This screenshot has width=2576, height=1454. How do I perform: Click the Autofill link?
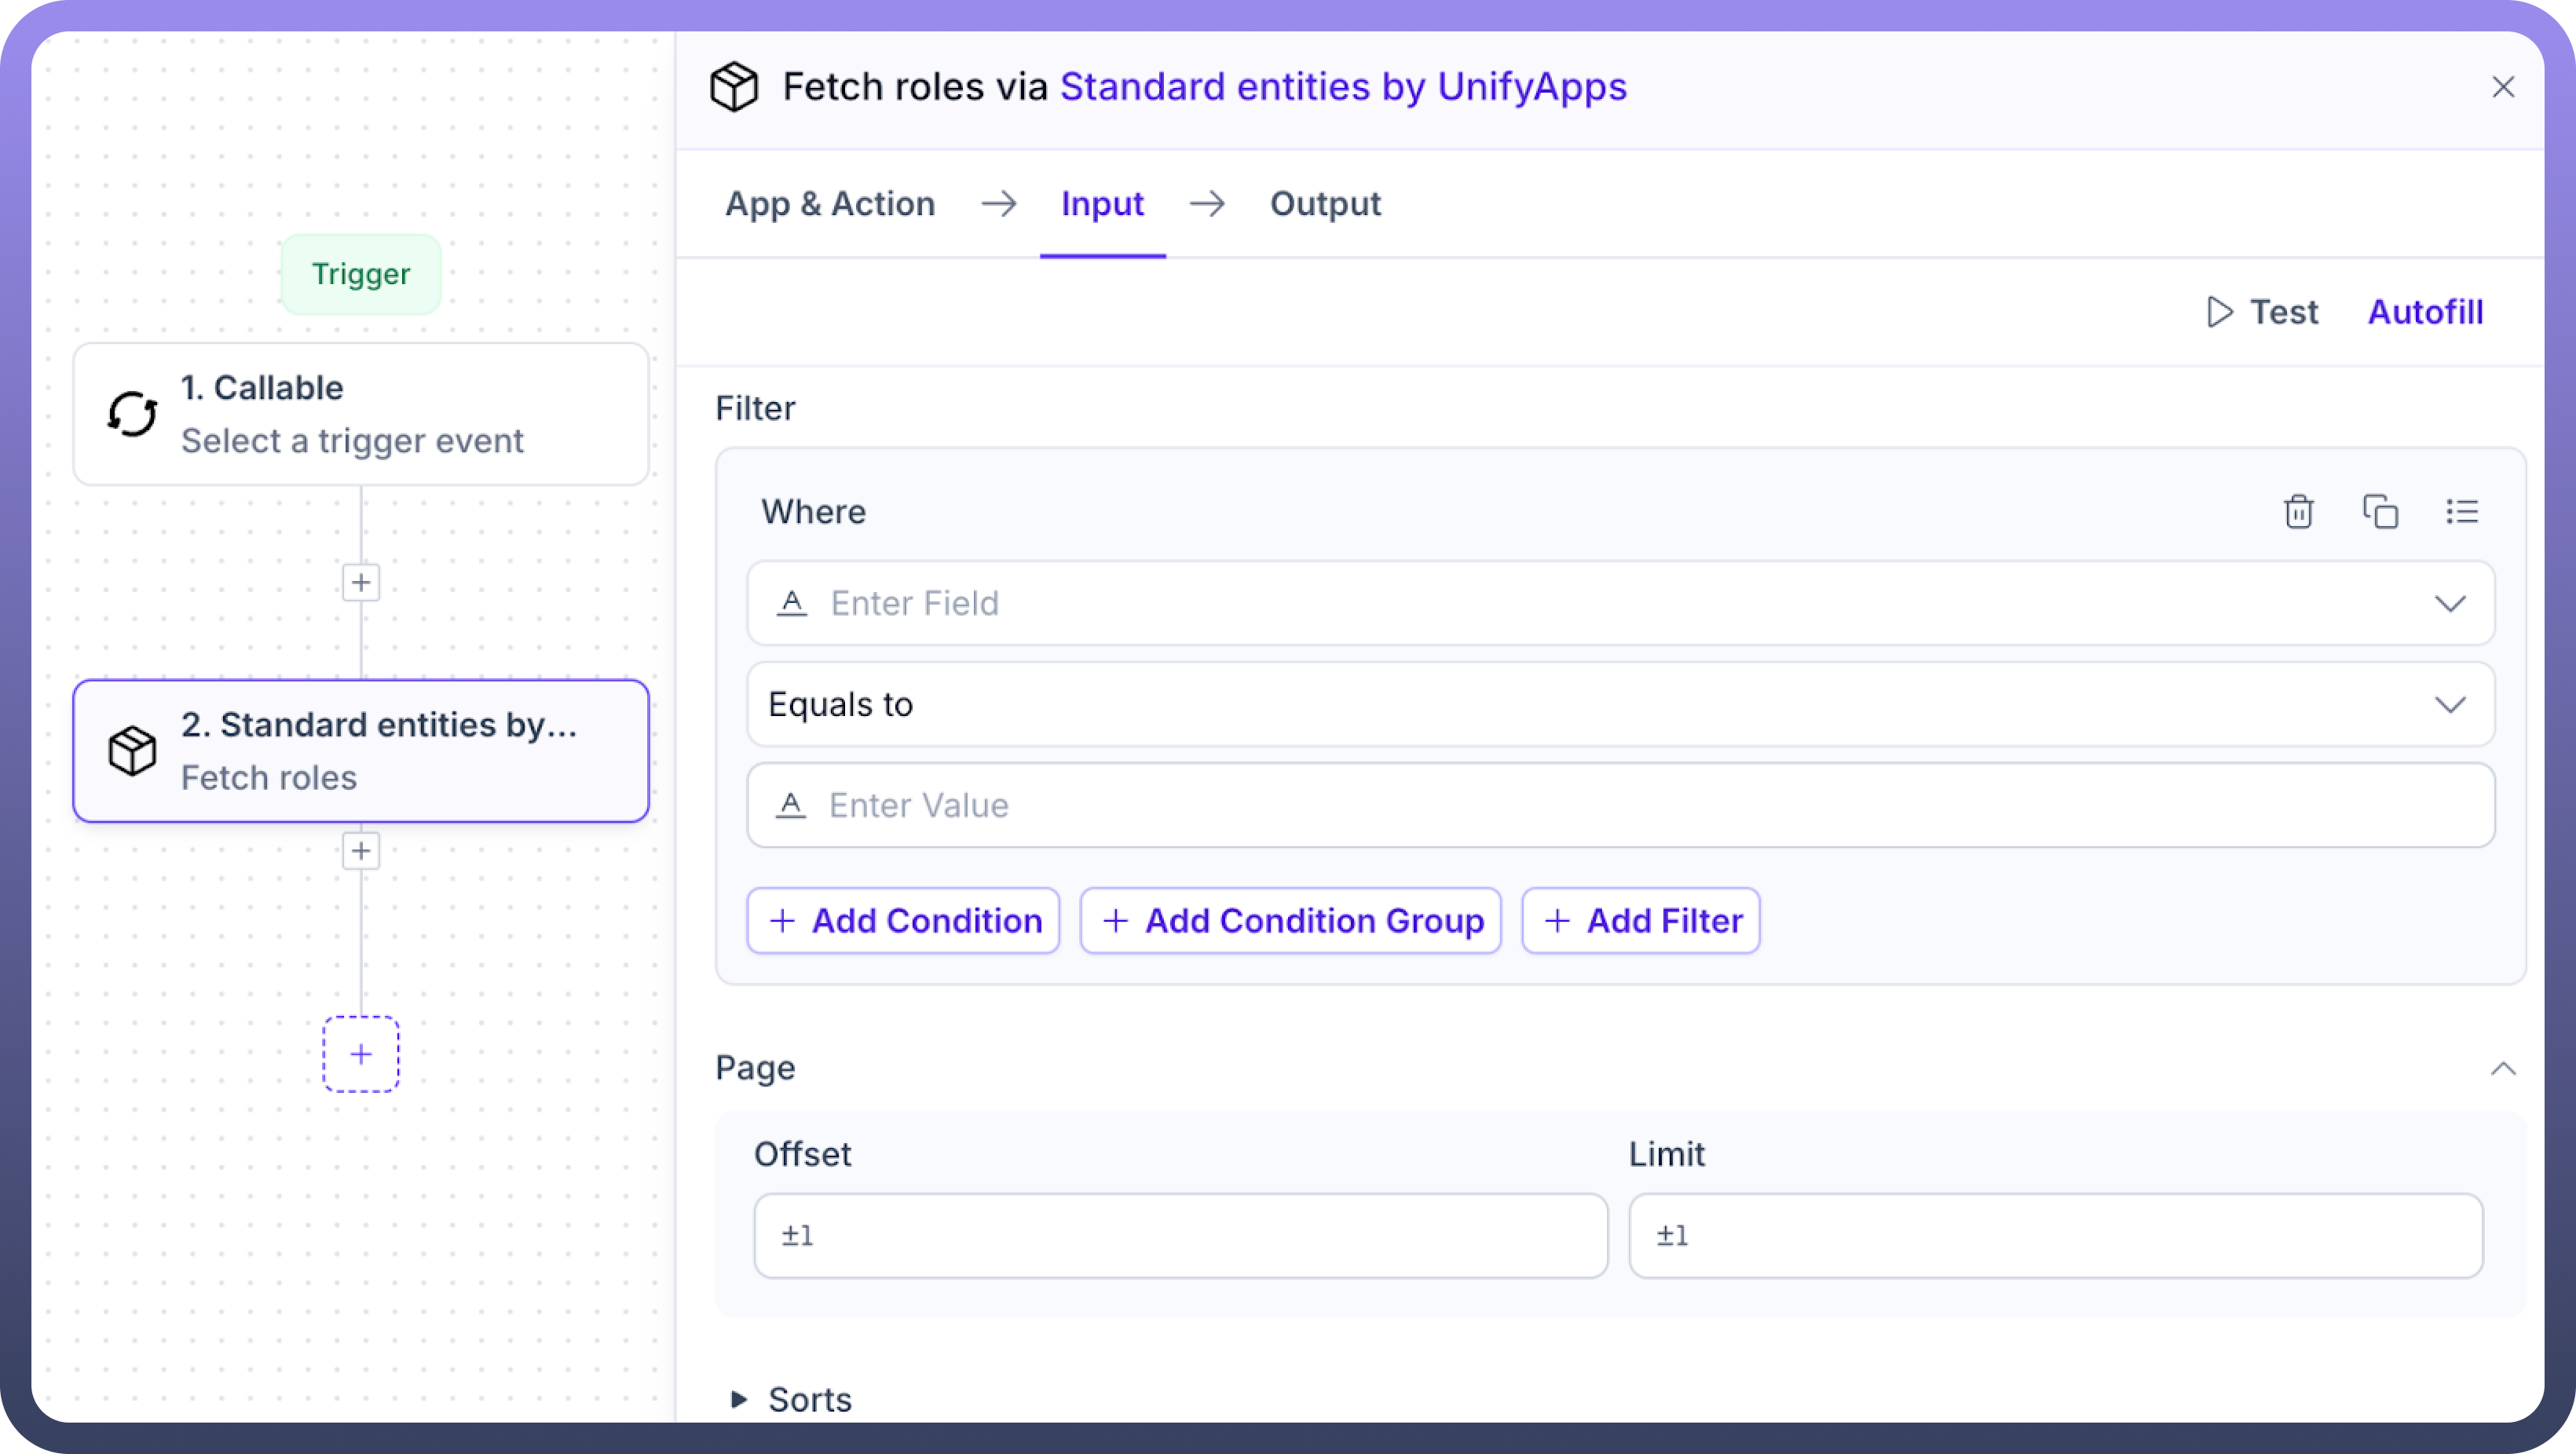(2425, 312)
